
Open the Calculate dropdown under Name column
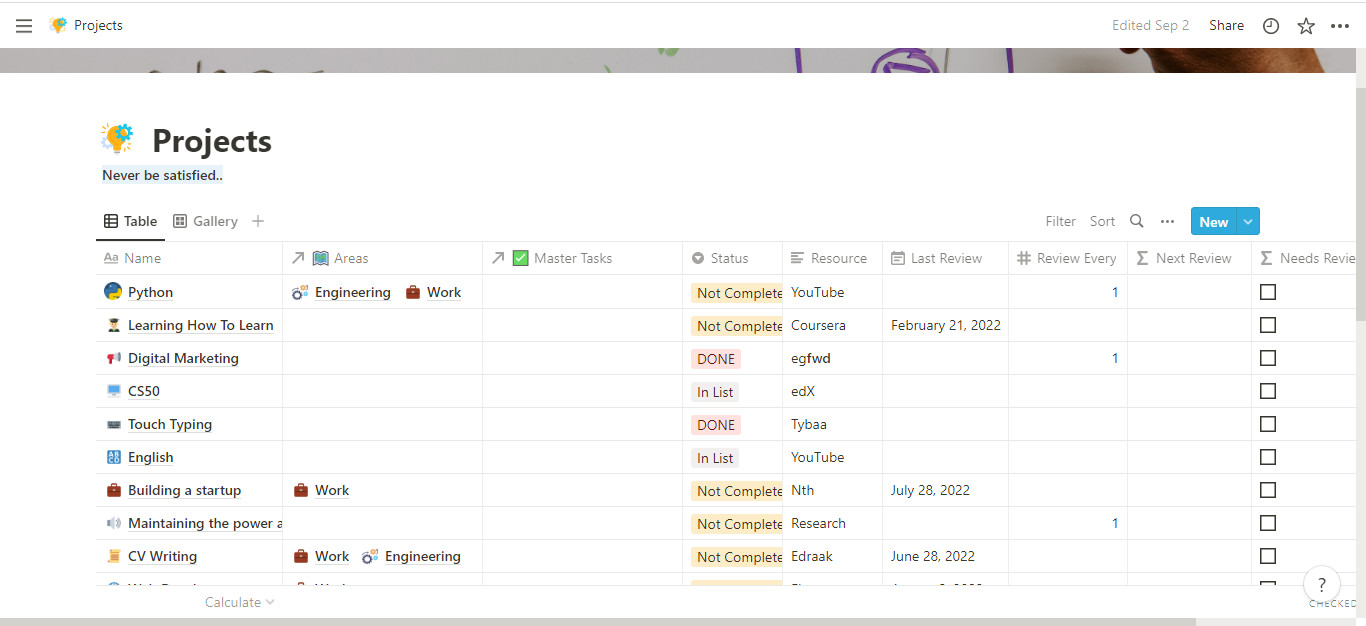tap(239, 602)
